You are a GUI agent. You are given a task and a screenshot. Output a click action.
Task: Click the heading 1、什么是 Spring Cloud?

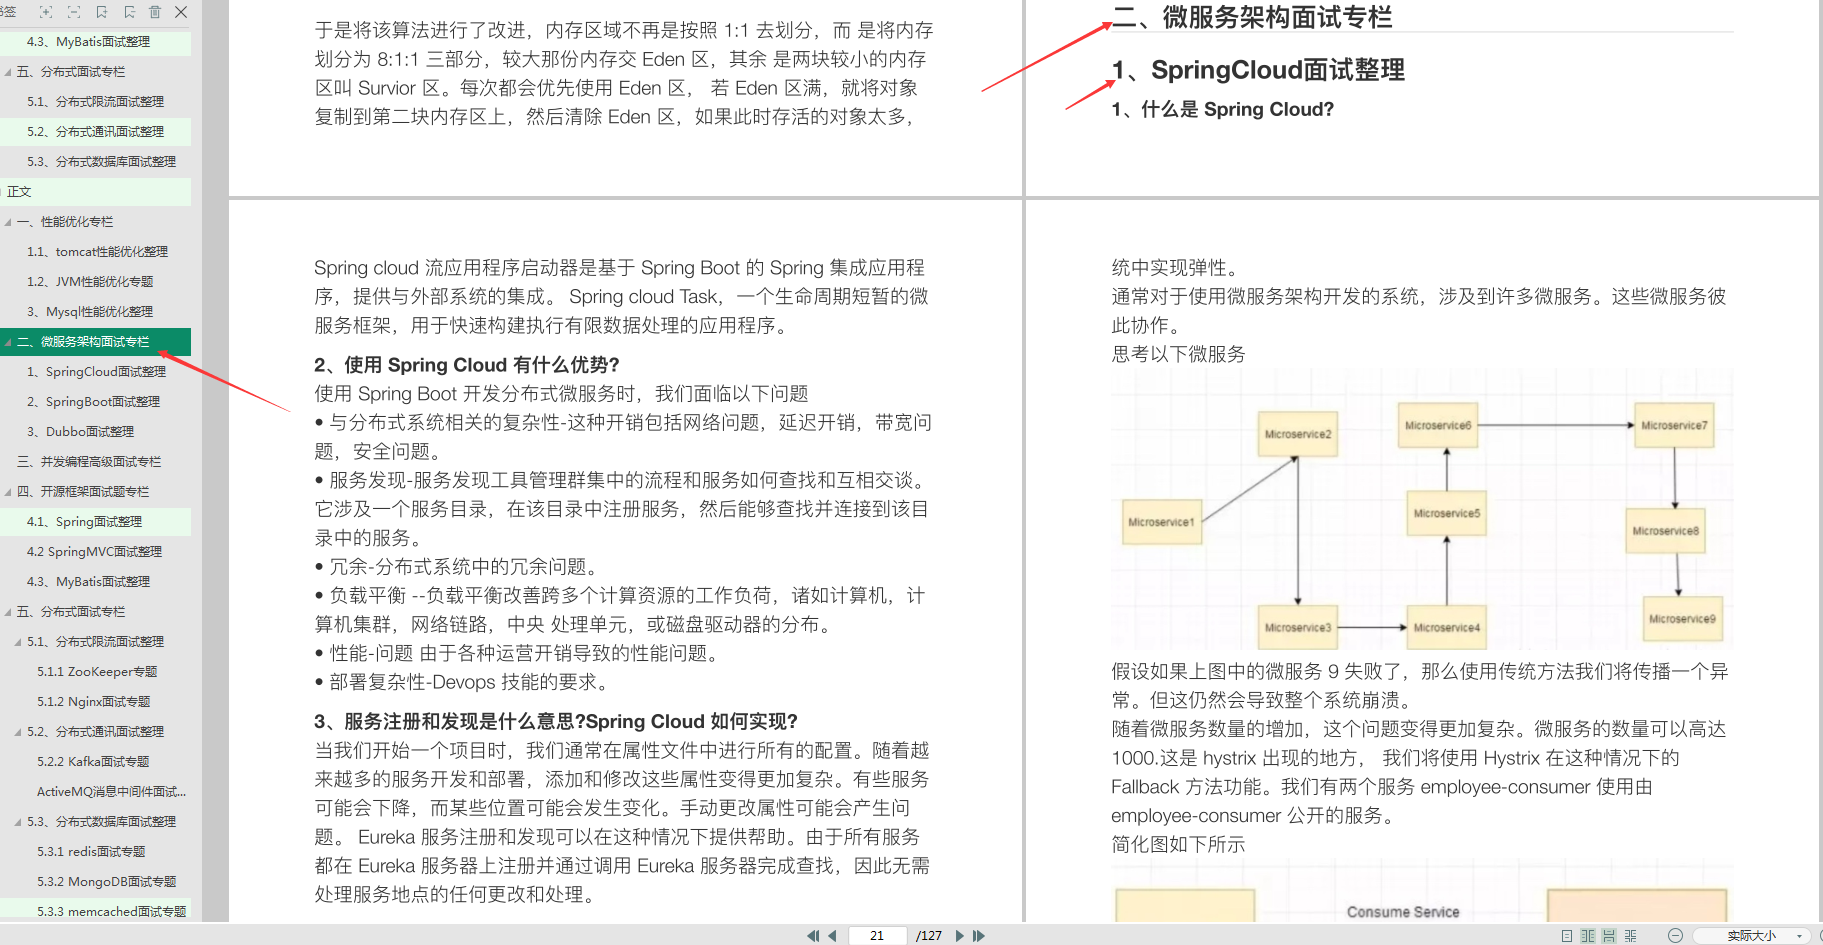pyautogui.click(x=1222, y=109)
